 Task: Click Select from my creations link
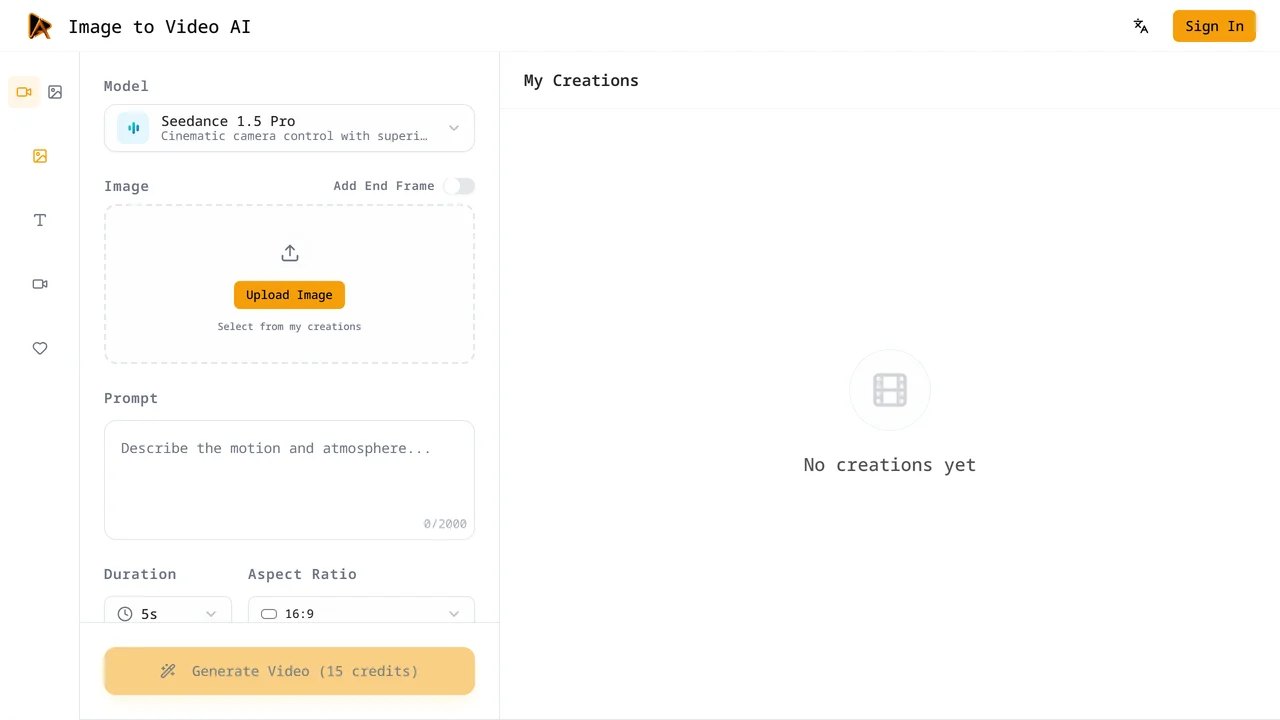pos(289,326)
